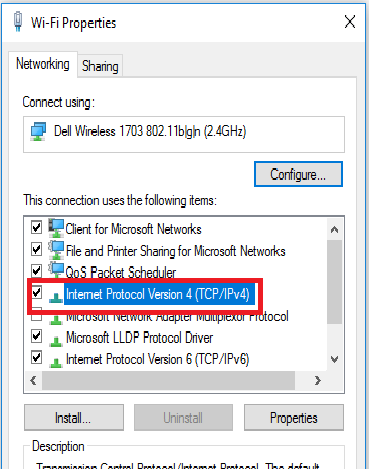Select the Client for Microsoft Networks icon
Screen dimensions: 369x469
[56, 228]
